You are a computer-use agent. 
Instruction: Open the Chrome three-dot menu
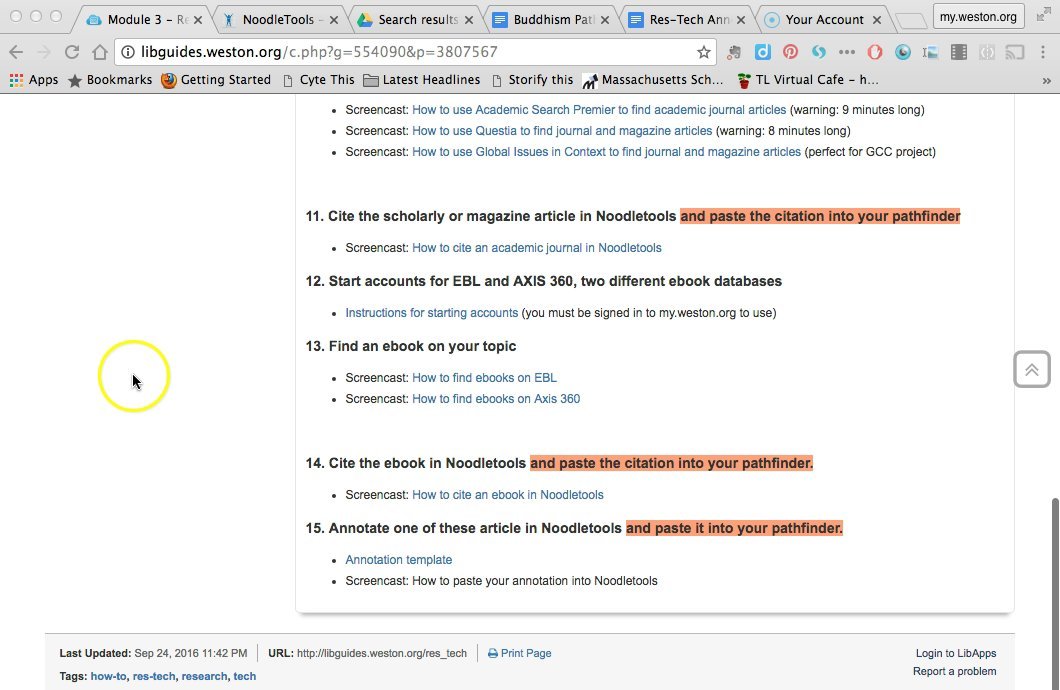pyautogui.click(x=1044, y=51)
